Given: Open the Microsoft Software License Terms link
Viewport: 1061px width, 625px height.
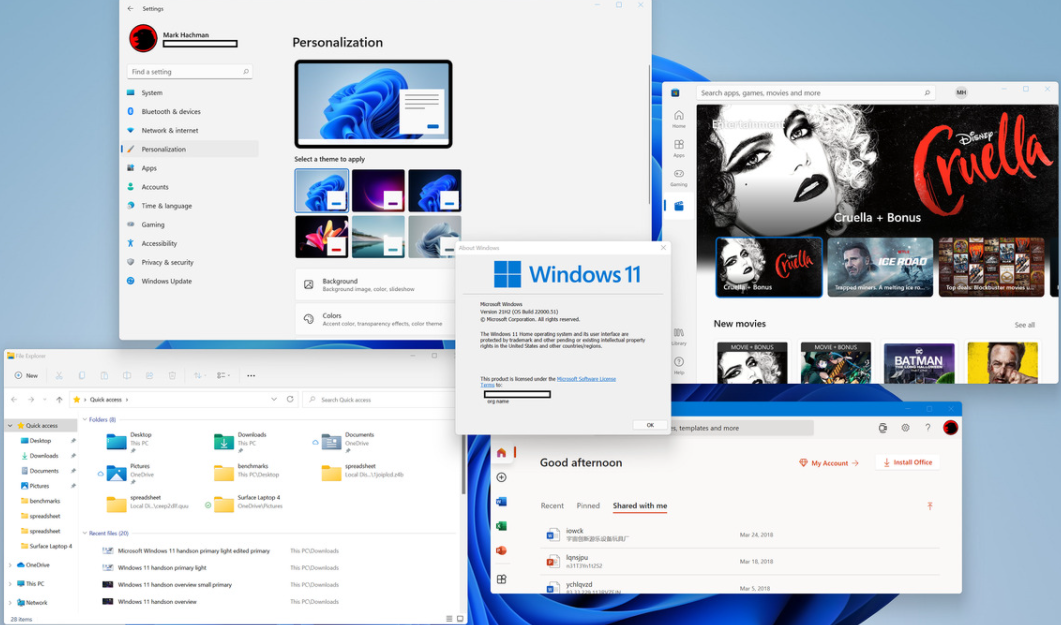Looking at the screenshot, I should click(x=586, y=379).
